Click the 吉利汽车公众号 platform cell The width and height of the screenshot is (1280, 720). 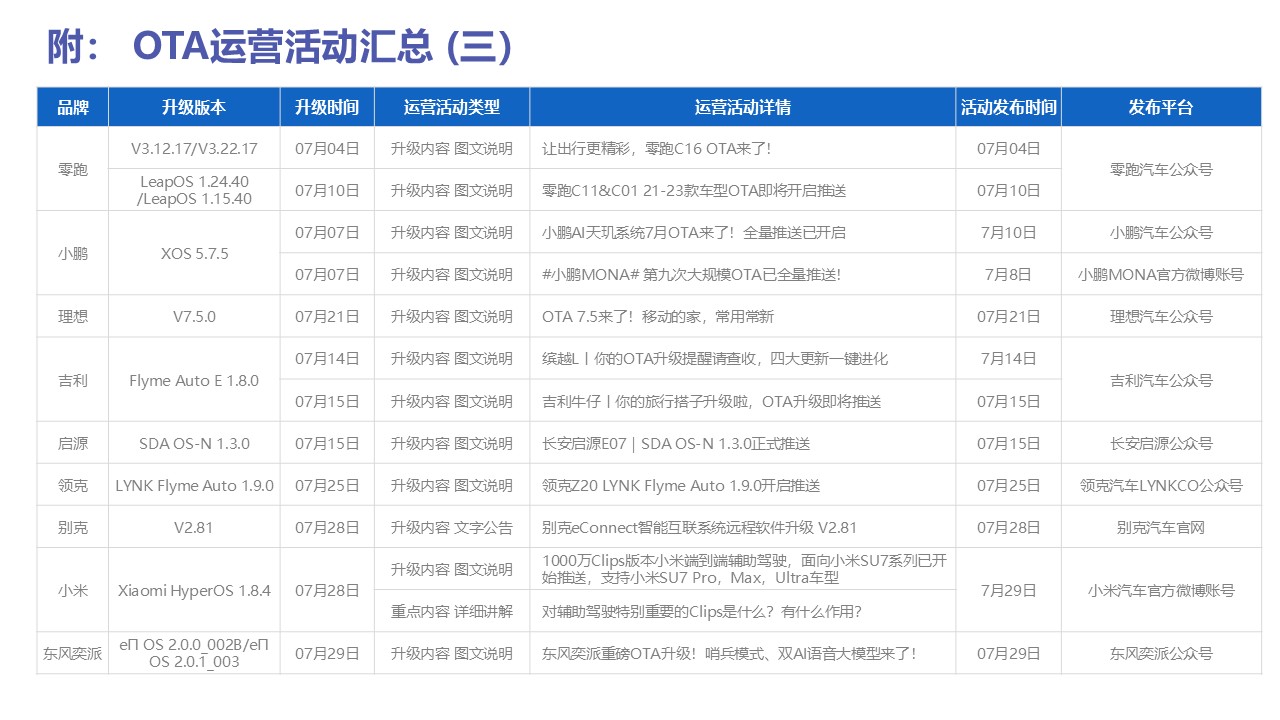click(1161, 380)
